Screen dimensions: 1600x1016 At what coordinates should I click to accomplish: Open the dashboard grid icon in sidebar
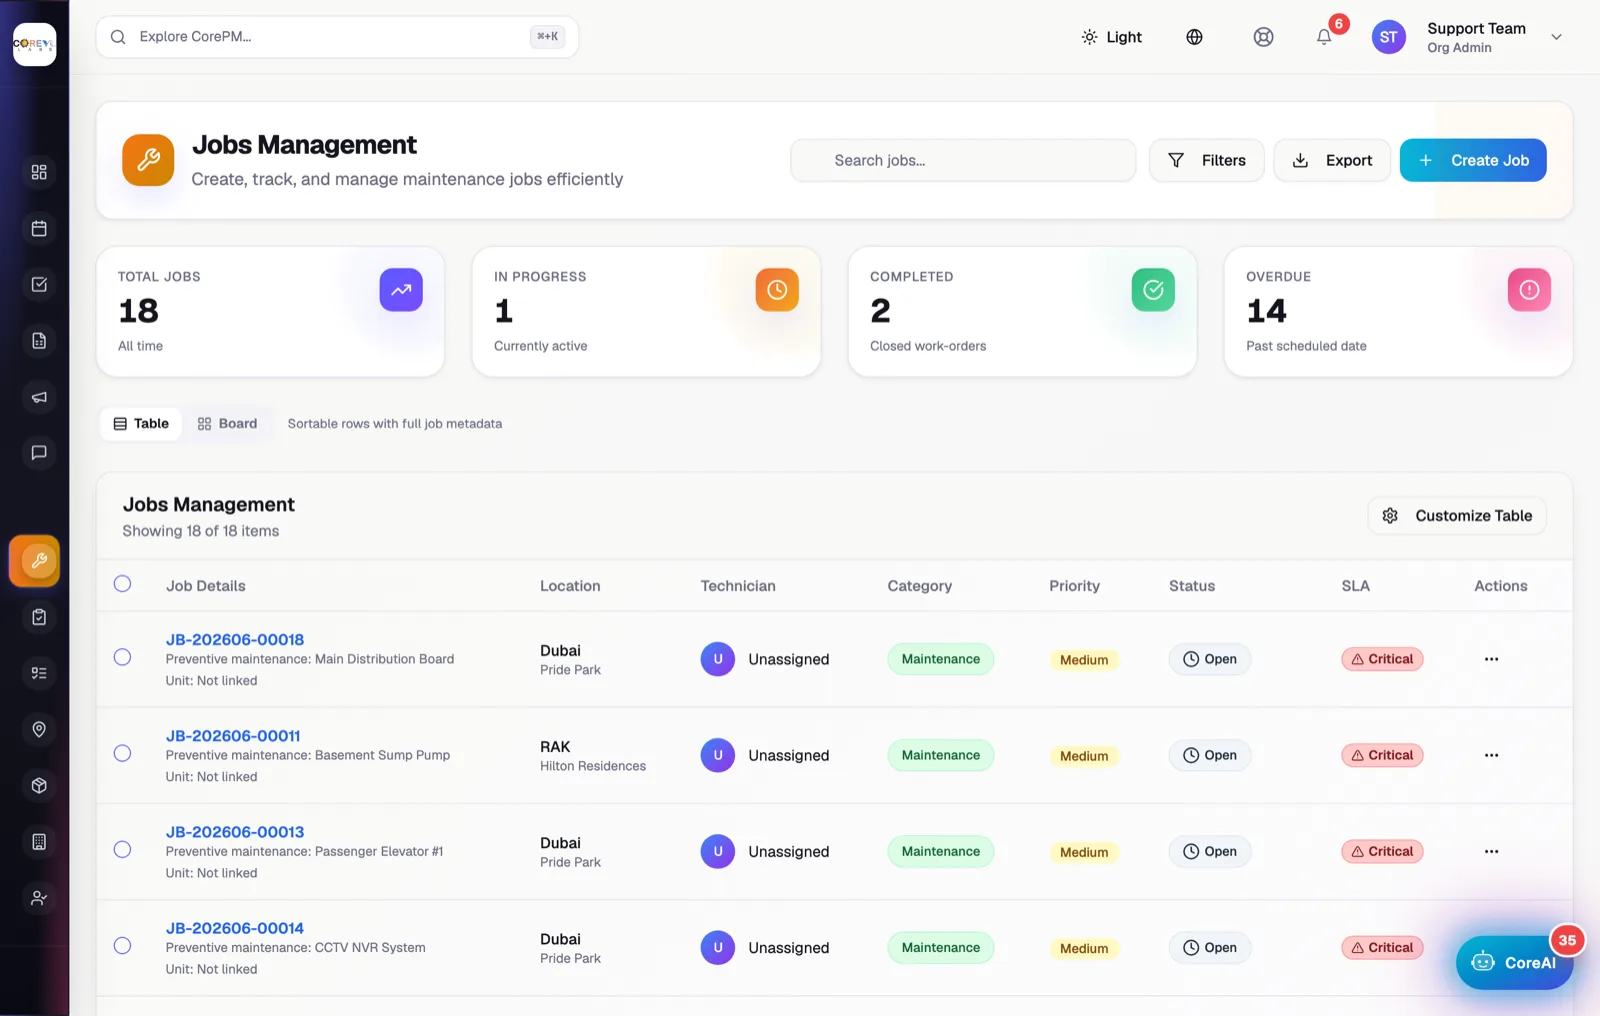(x=39, y=172)
